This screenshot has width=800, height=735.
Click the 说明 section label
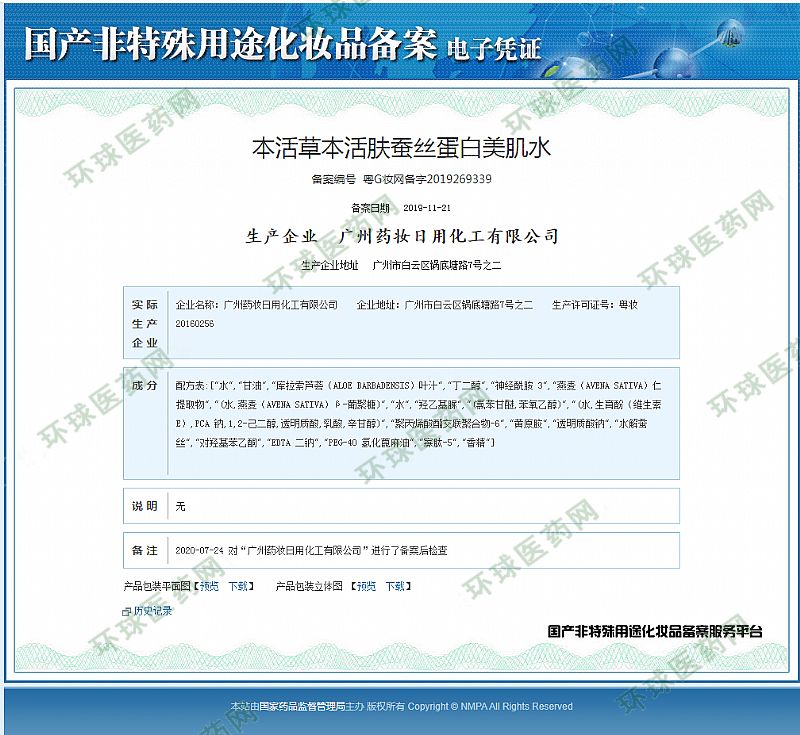click(x=145, y=506)
